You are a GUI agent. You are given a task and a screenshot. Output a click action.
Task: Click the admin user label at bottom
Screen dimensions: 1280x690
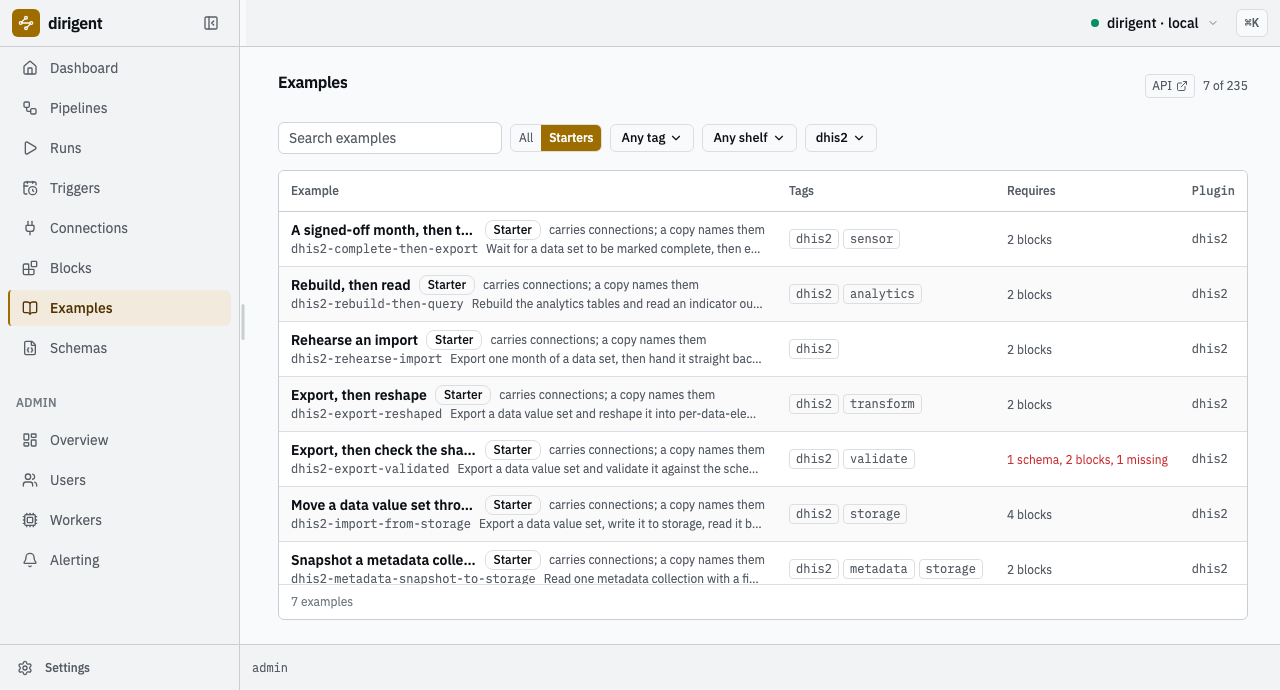tap(270, 667)
